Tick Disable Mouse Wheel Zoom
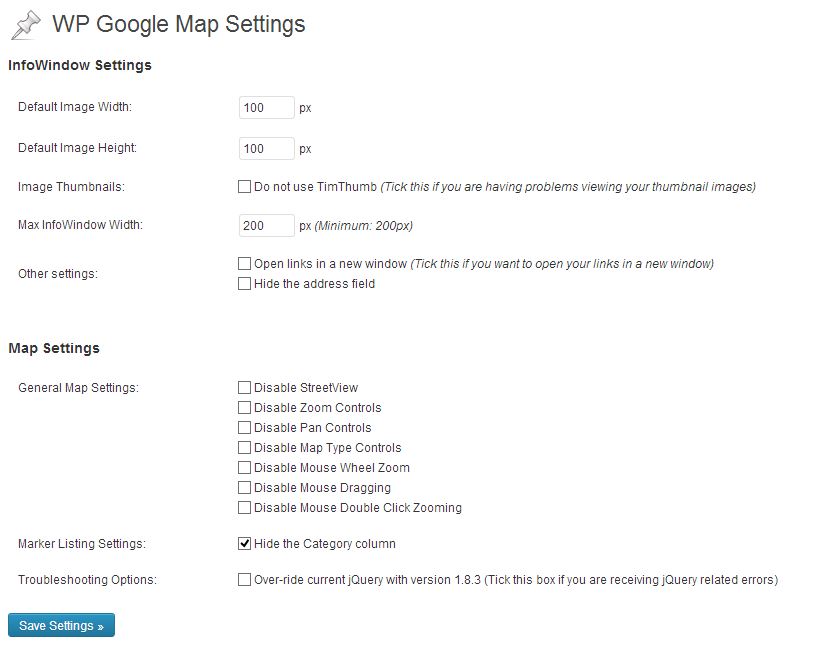The height and width of the screenshot is (649, 813). (244, 468)
